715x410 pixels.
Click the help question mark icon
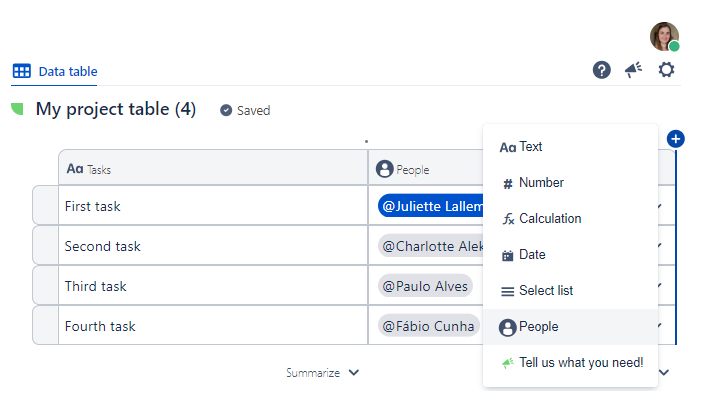[x=601, y=70]
